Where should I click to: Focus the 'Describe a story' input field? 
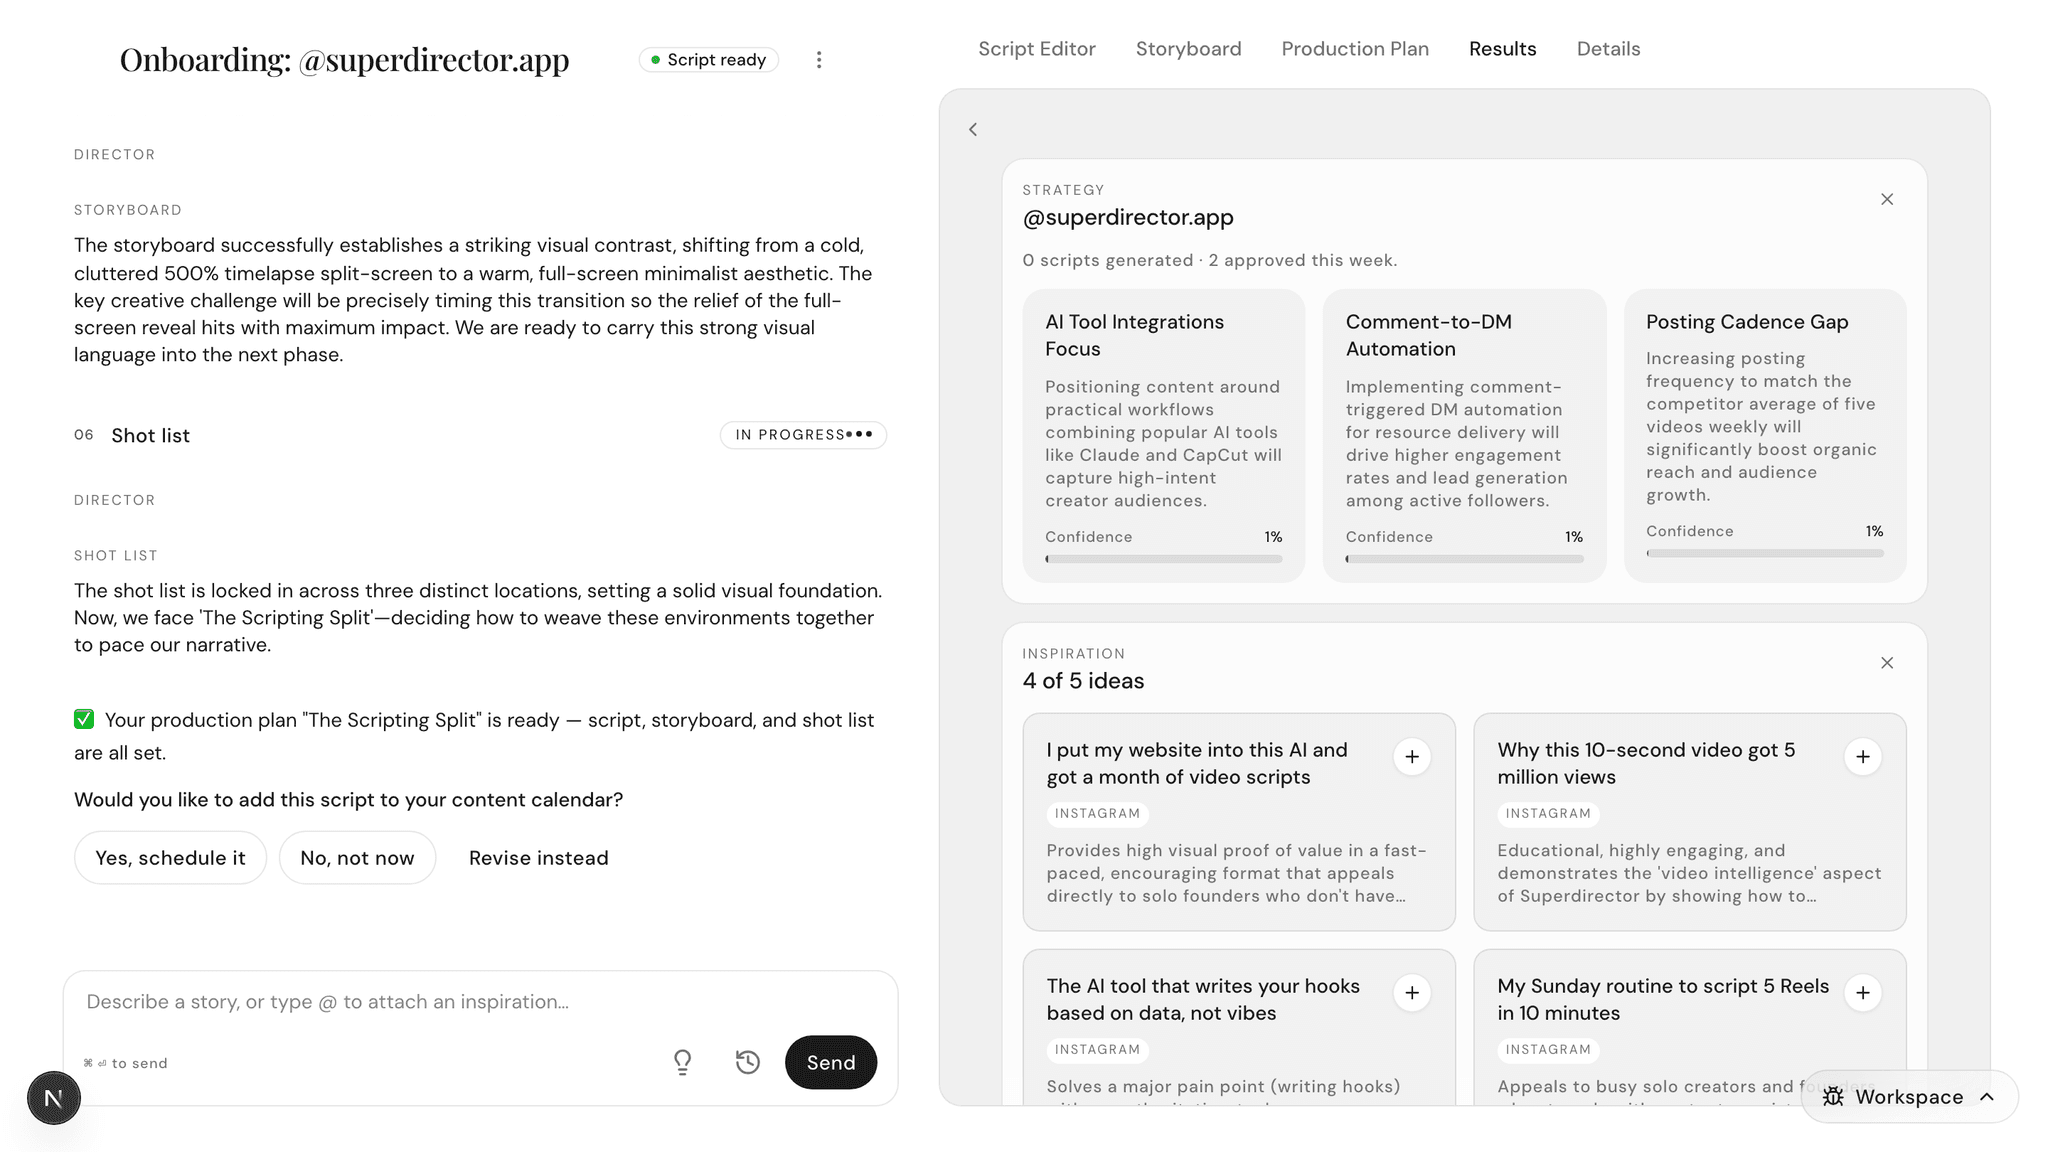coord(480,1002)
